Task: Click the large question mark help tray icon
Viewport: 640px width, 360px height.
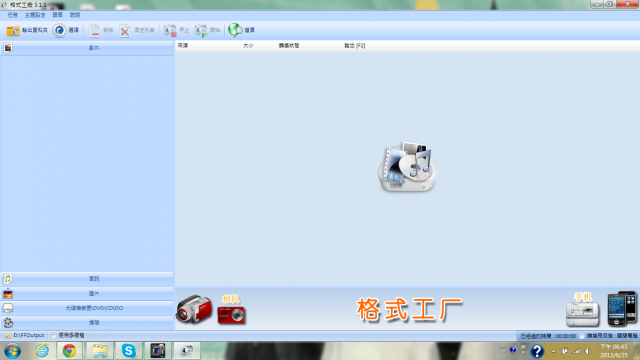Action: pyautogui.click(x=537, y=351)
